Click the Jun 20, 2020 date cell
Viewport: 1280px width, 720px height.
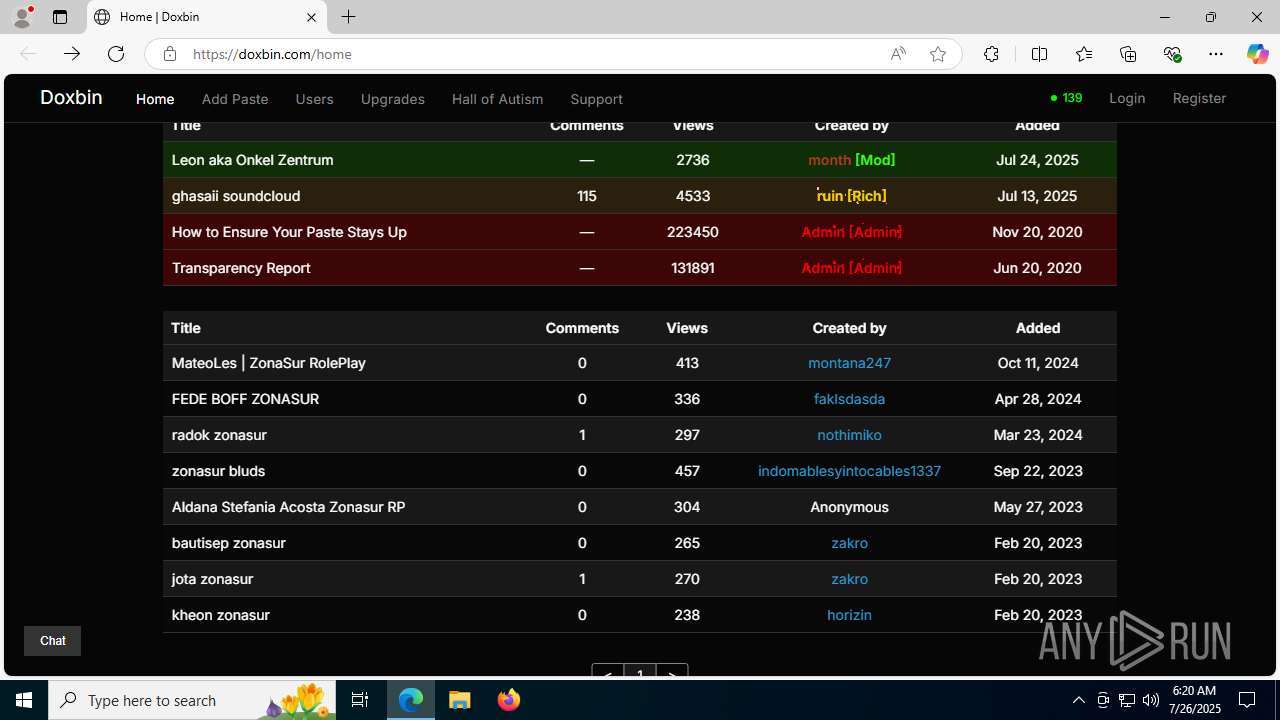click(1037, 268)
